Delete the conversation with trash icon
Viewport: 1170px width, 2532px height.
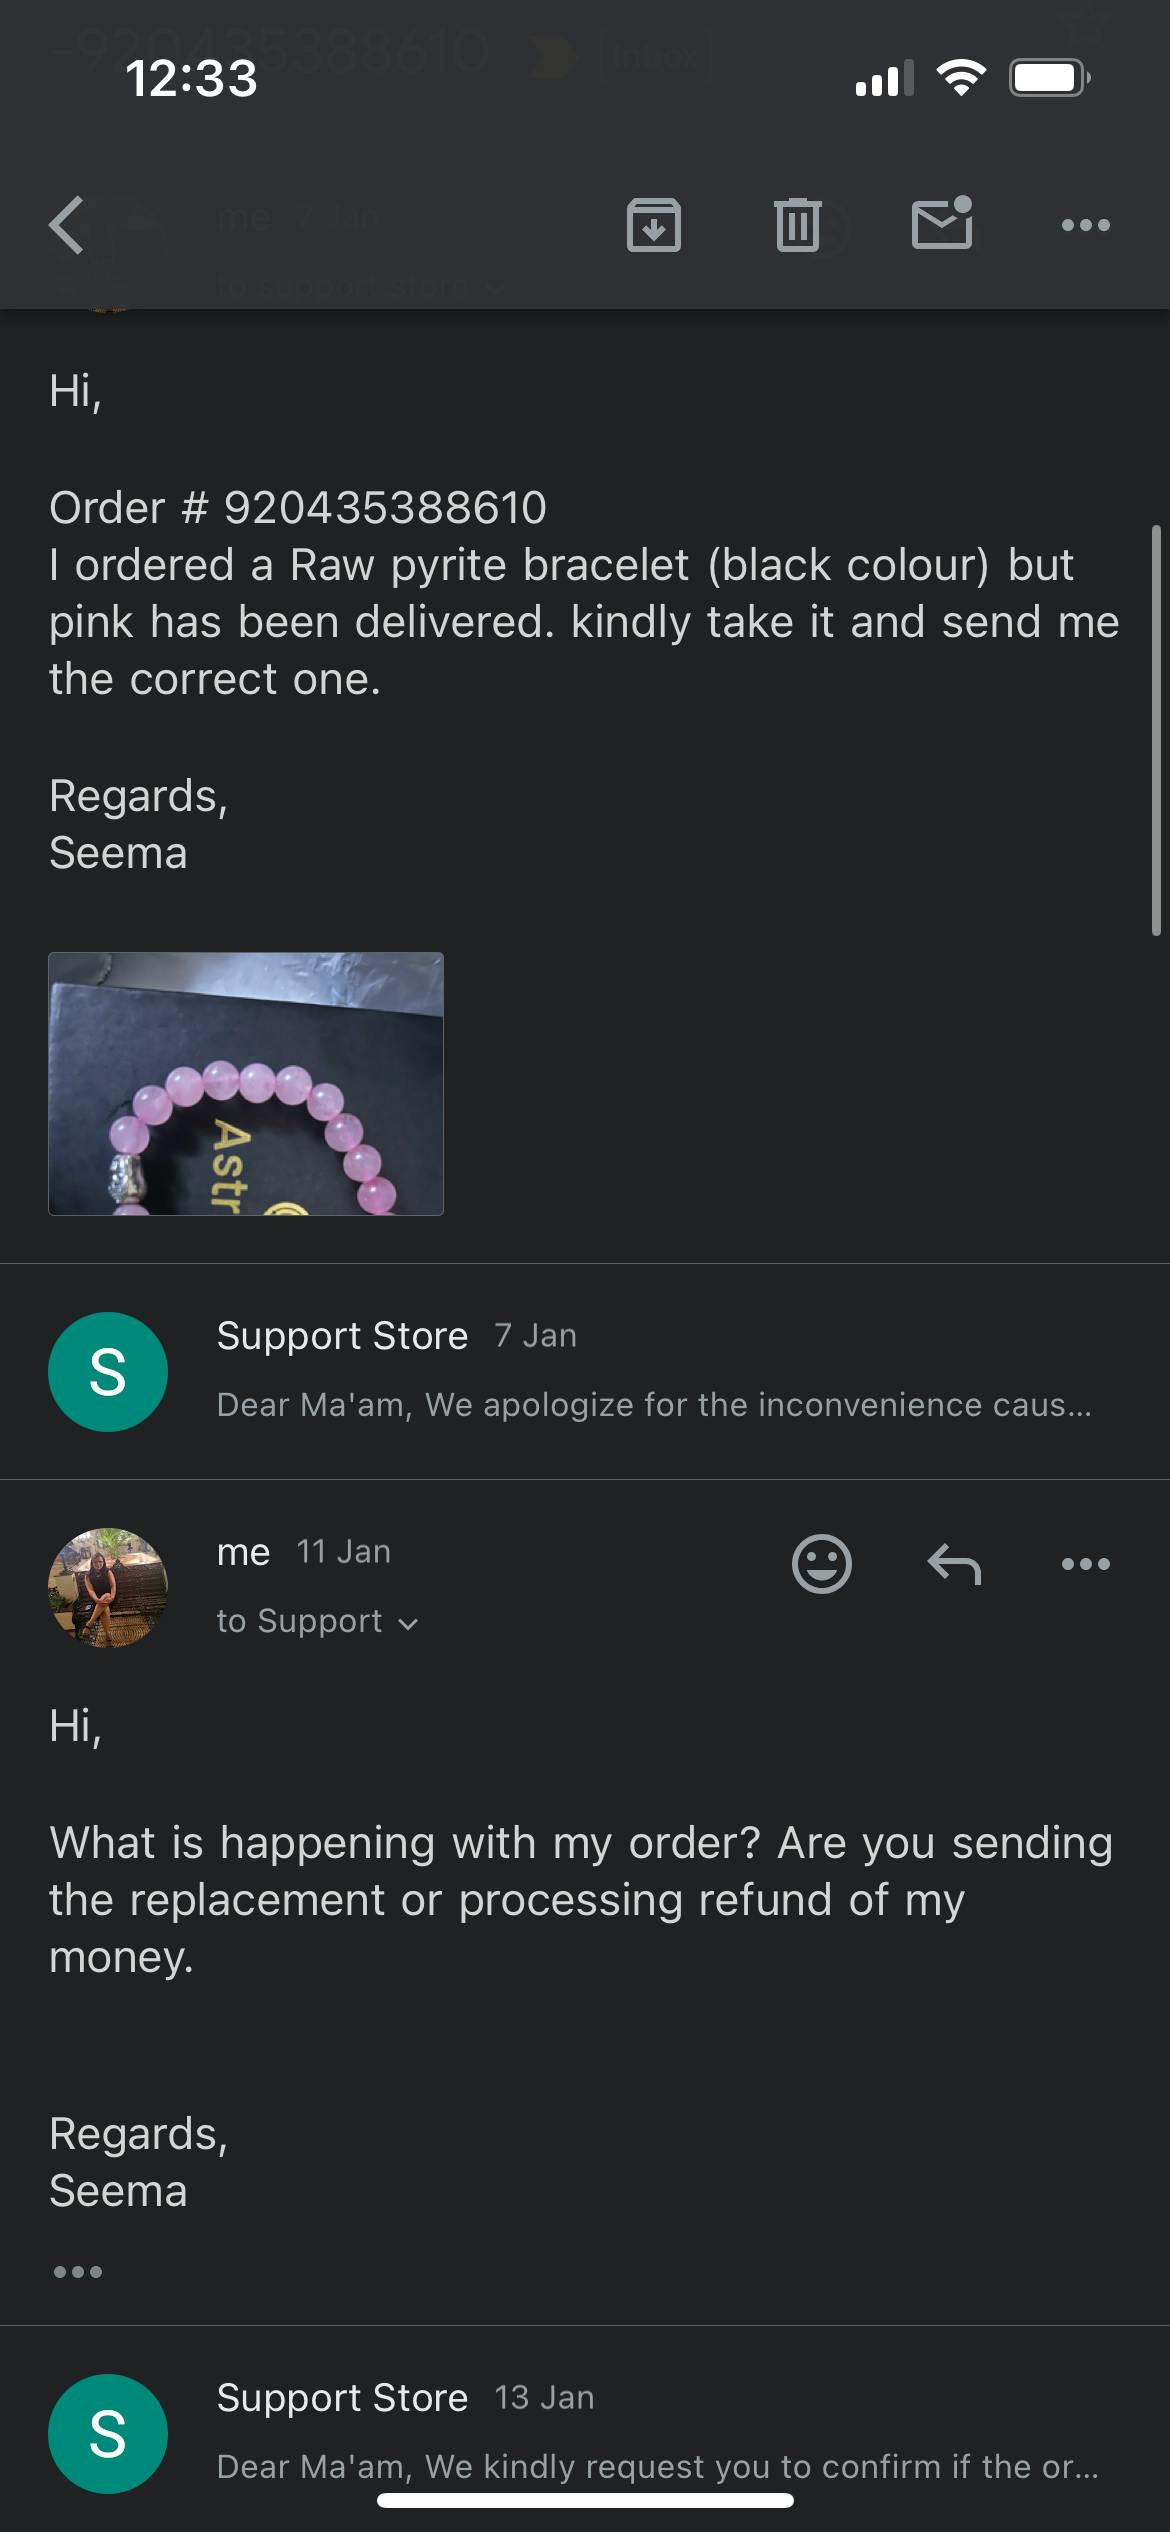(x=797, y=225)
